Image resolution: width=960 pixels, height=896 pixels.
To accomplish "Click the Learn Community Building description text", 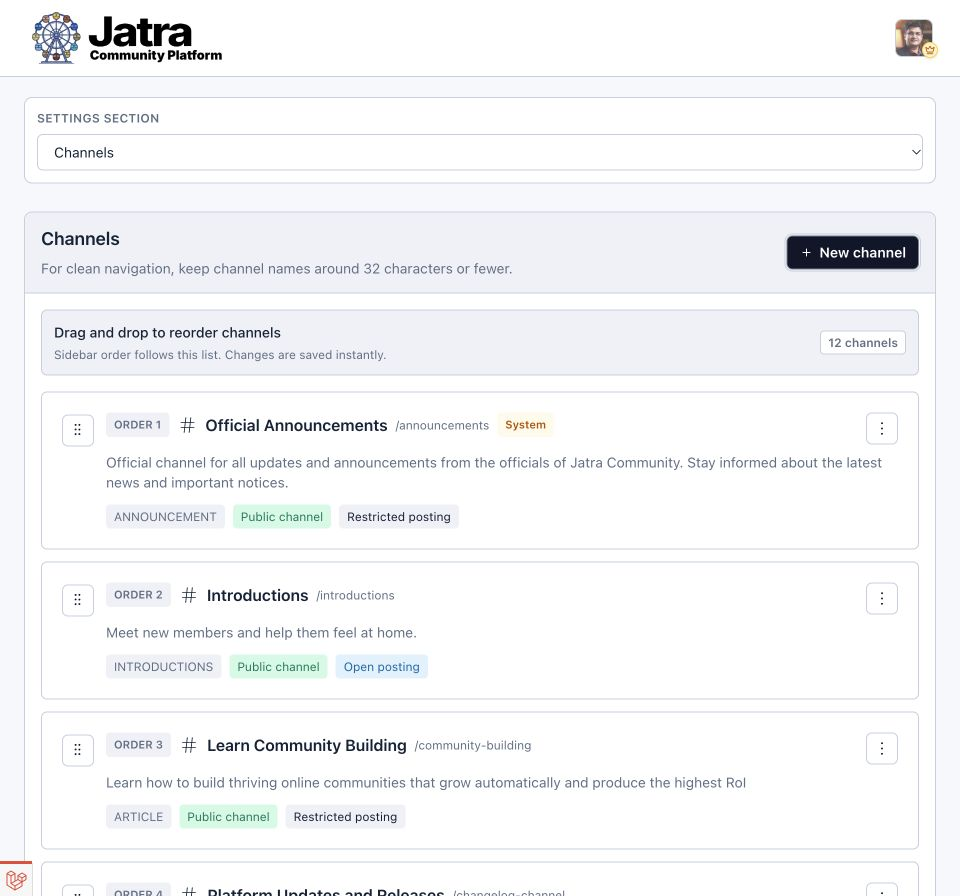I will point(426,783).
